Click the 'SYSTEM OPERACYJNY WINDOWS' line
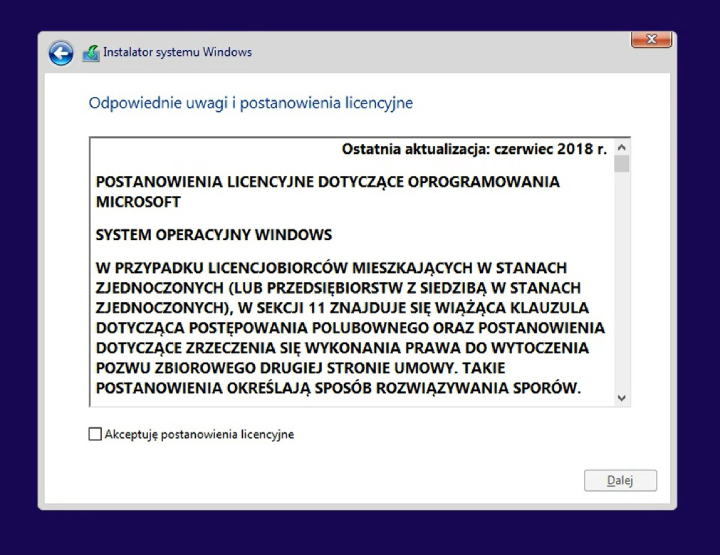Viewport: 720px width, 555px height. [214, 235]
